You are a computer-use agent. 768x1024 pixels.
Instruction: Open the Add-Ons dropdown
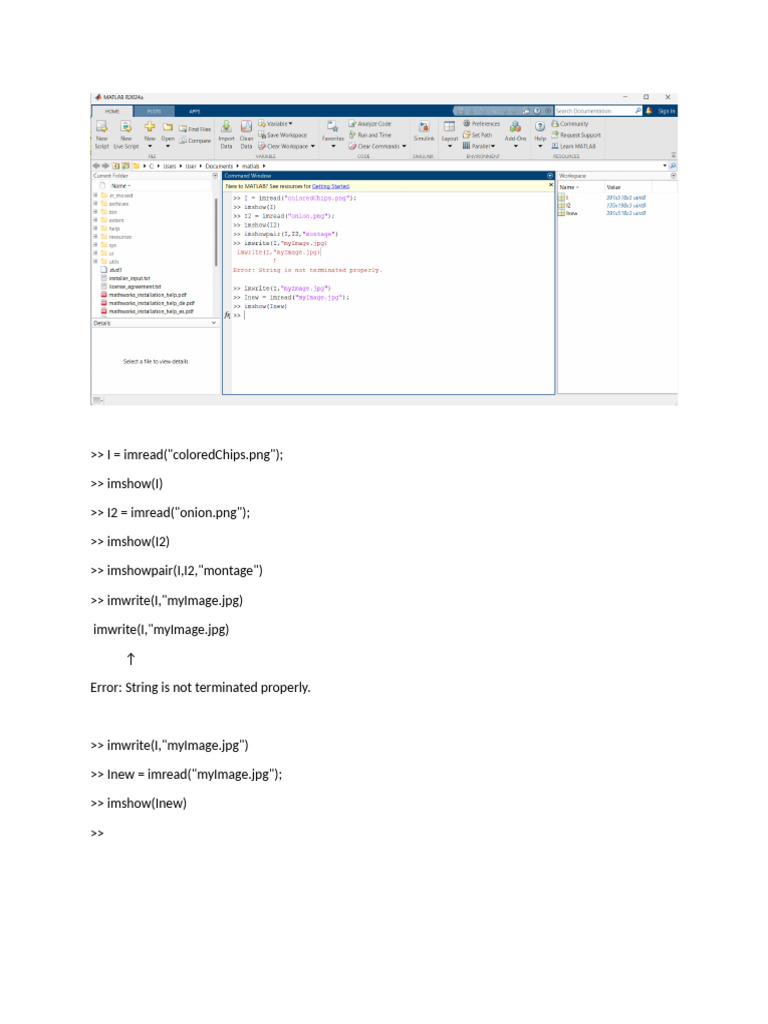coord(515,134)
